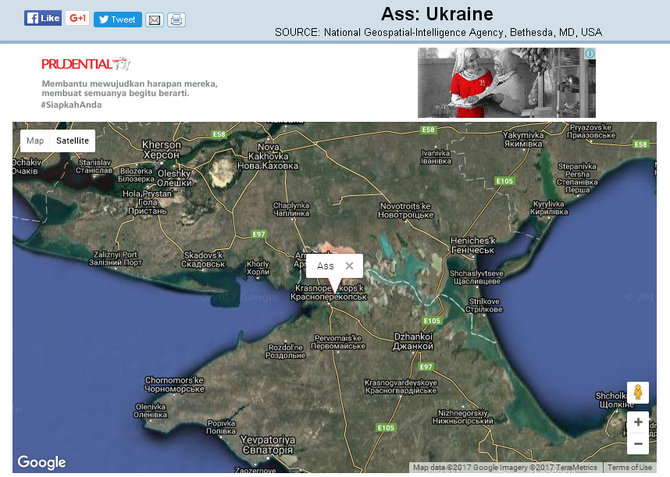
Task: Click the Popivka label
Action: 221,427
